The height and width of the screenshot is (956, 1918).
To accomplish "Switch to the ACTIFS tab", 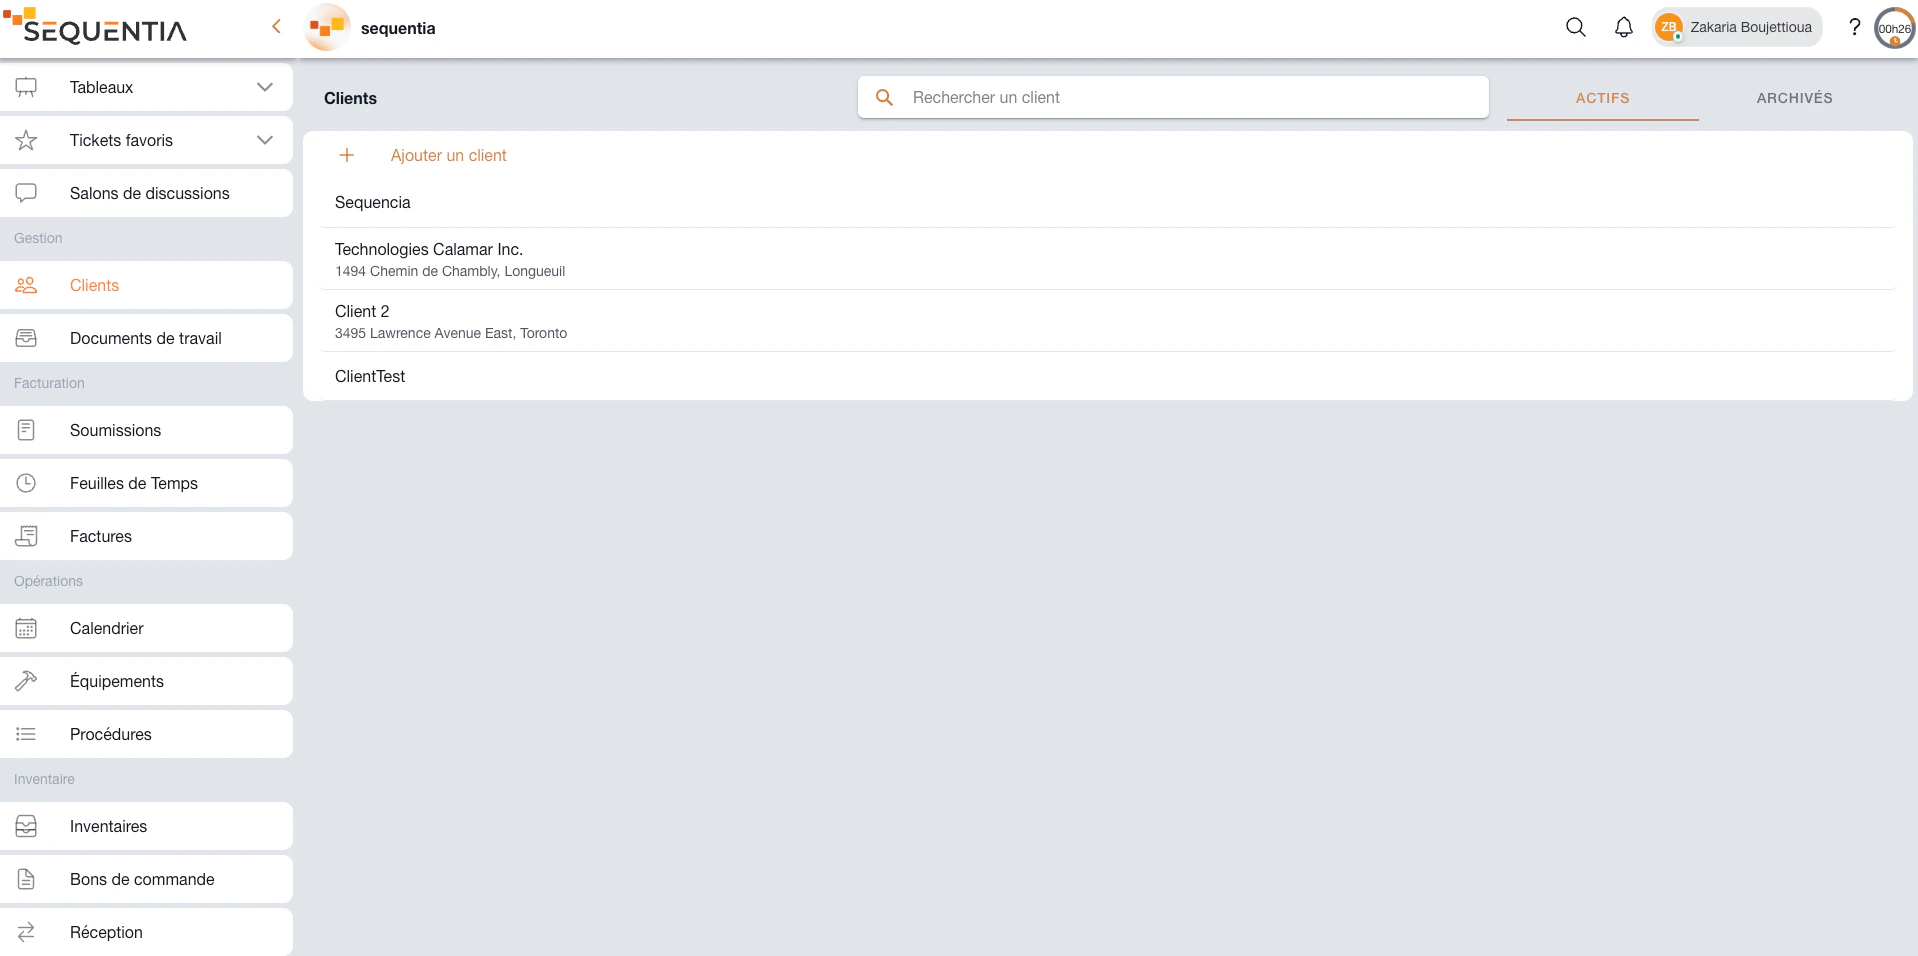I will tap(1603, 98).
